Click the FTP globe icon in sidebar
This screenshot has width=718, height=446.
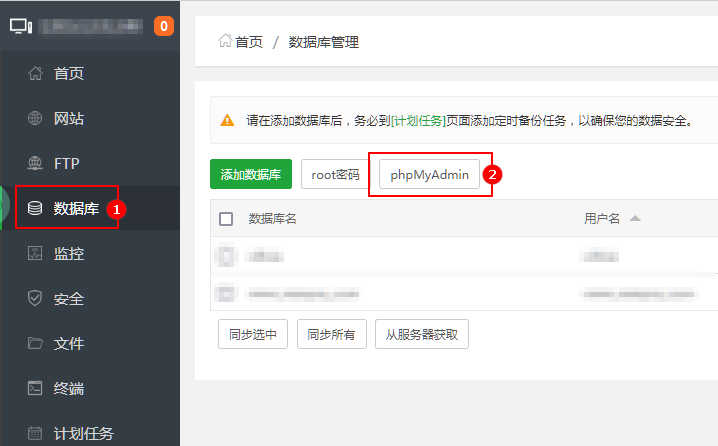point(35,163)
